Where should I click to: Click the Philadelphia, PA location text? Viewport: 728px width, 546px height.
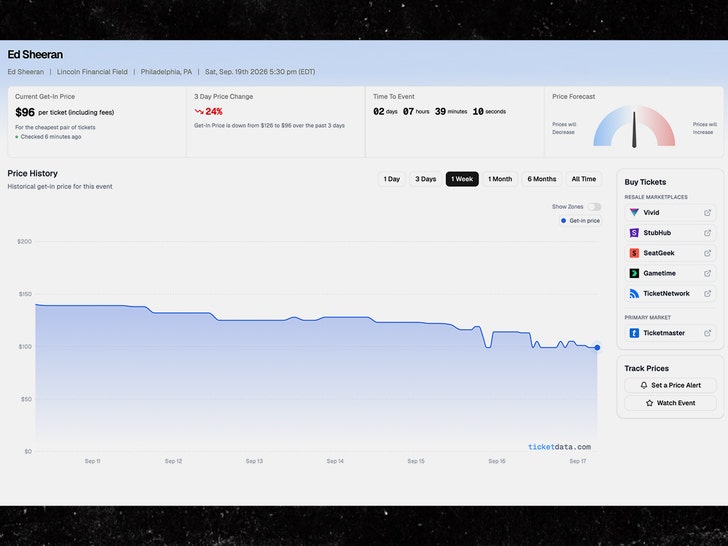coord(166,72)
